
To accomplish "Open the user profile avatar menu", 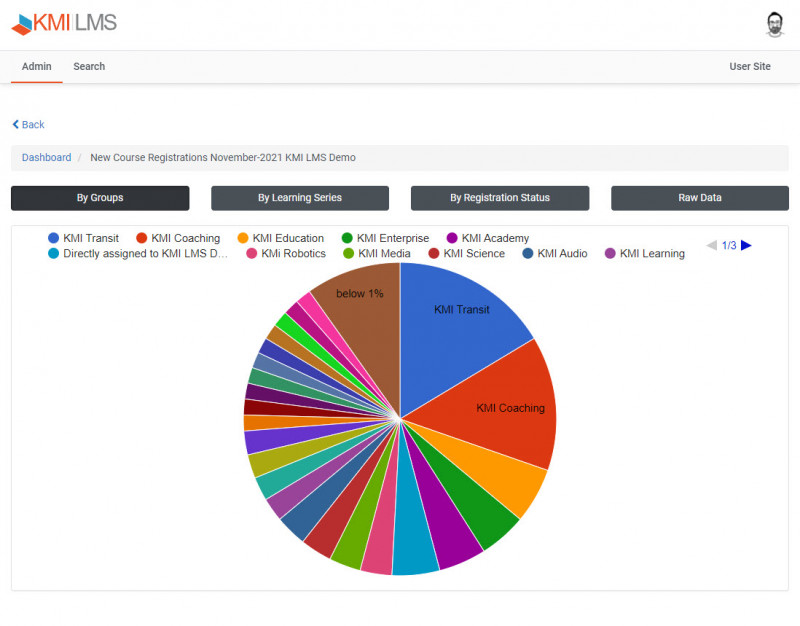I will (x=774, y=24).
